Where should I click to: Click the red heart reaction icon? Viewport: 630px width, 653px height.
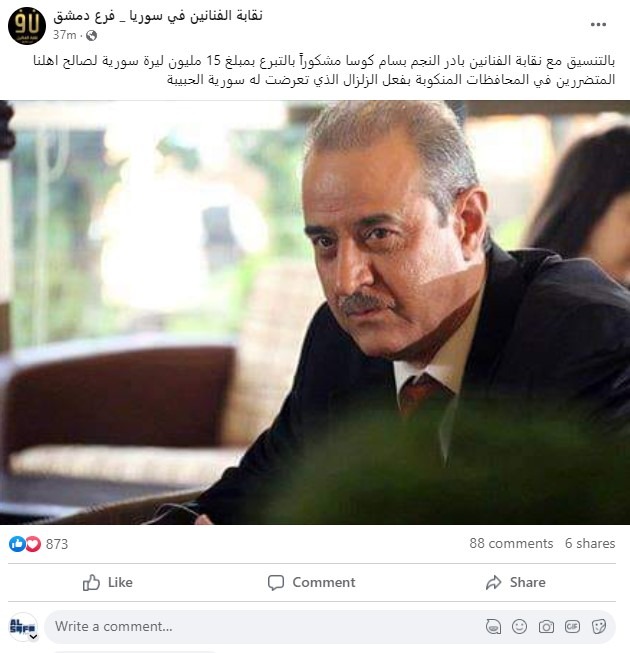(33, 544)
